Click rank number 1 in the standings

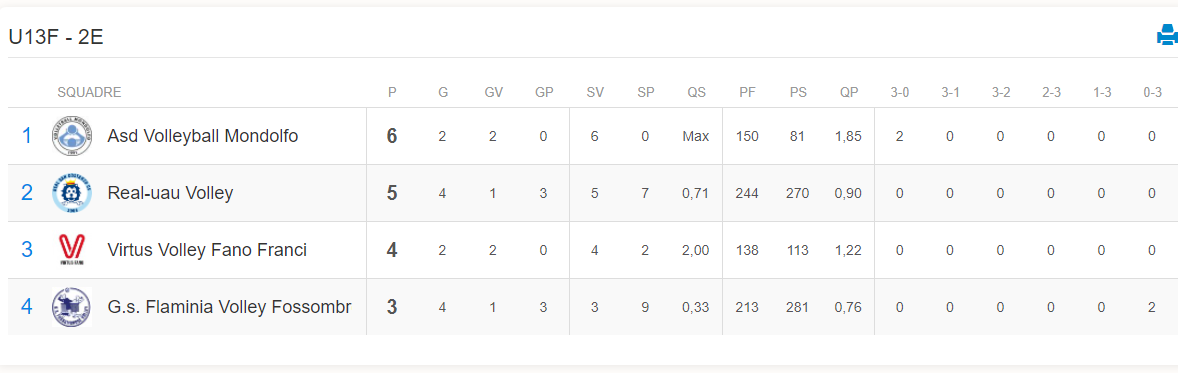[x=27, y=136]
